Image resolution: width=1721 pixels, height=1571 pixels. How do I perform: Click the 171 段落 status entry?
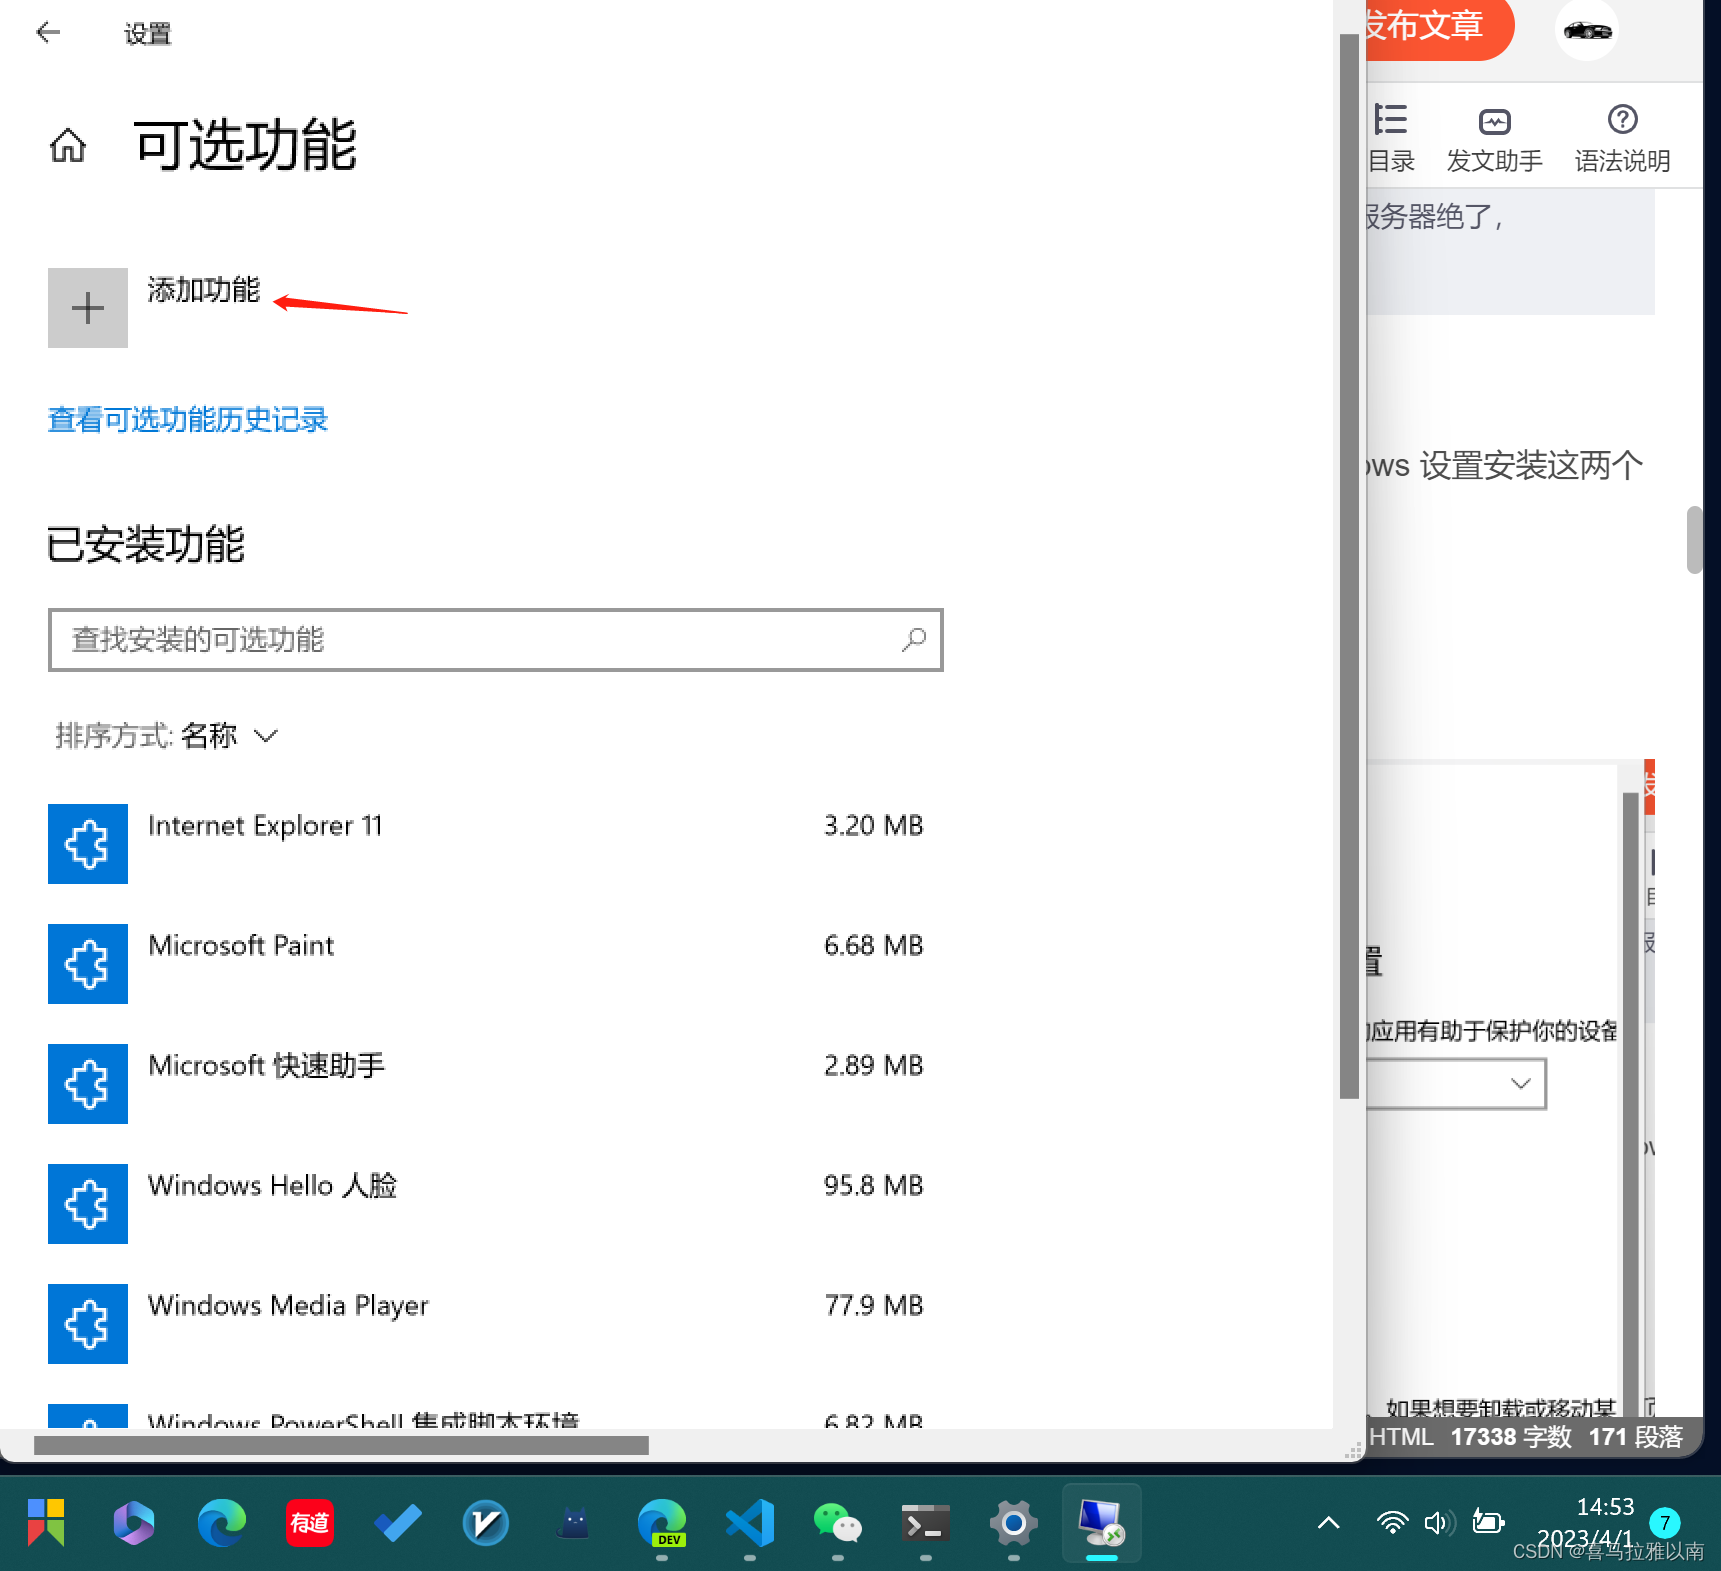coord(1636,1437)
